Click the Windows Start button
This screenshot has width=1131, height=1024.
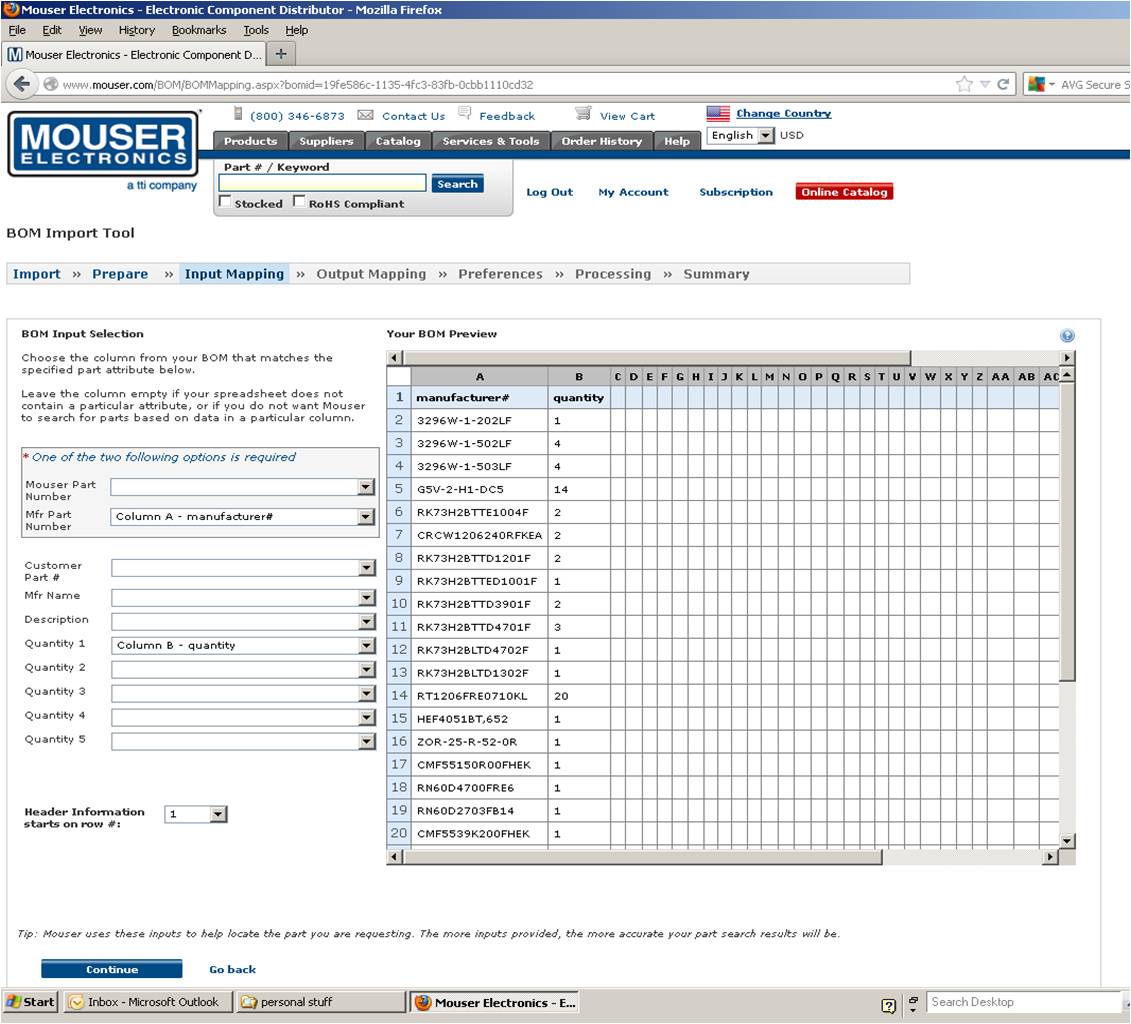(30, 1002)
